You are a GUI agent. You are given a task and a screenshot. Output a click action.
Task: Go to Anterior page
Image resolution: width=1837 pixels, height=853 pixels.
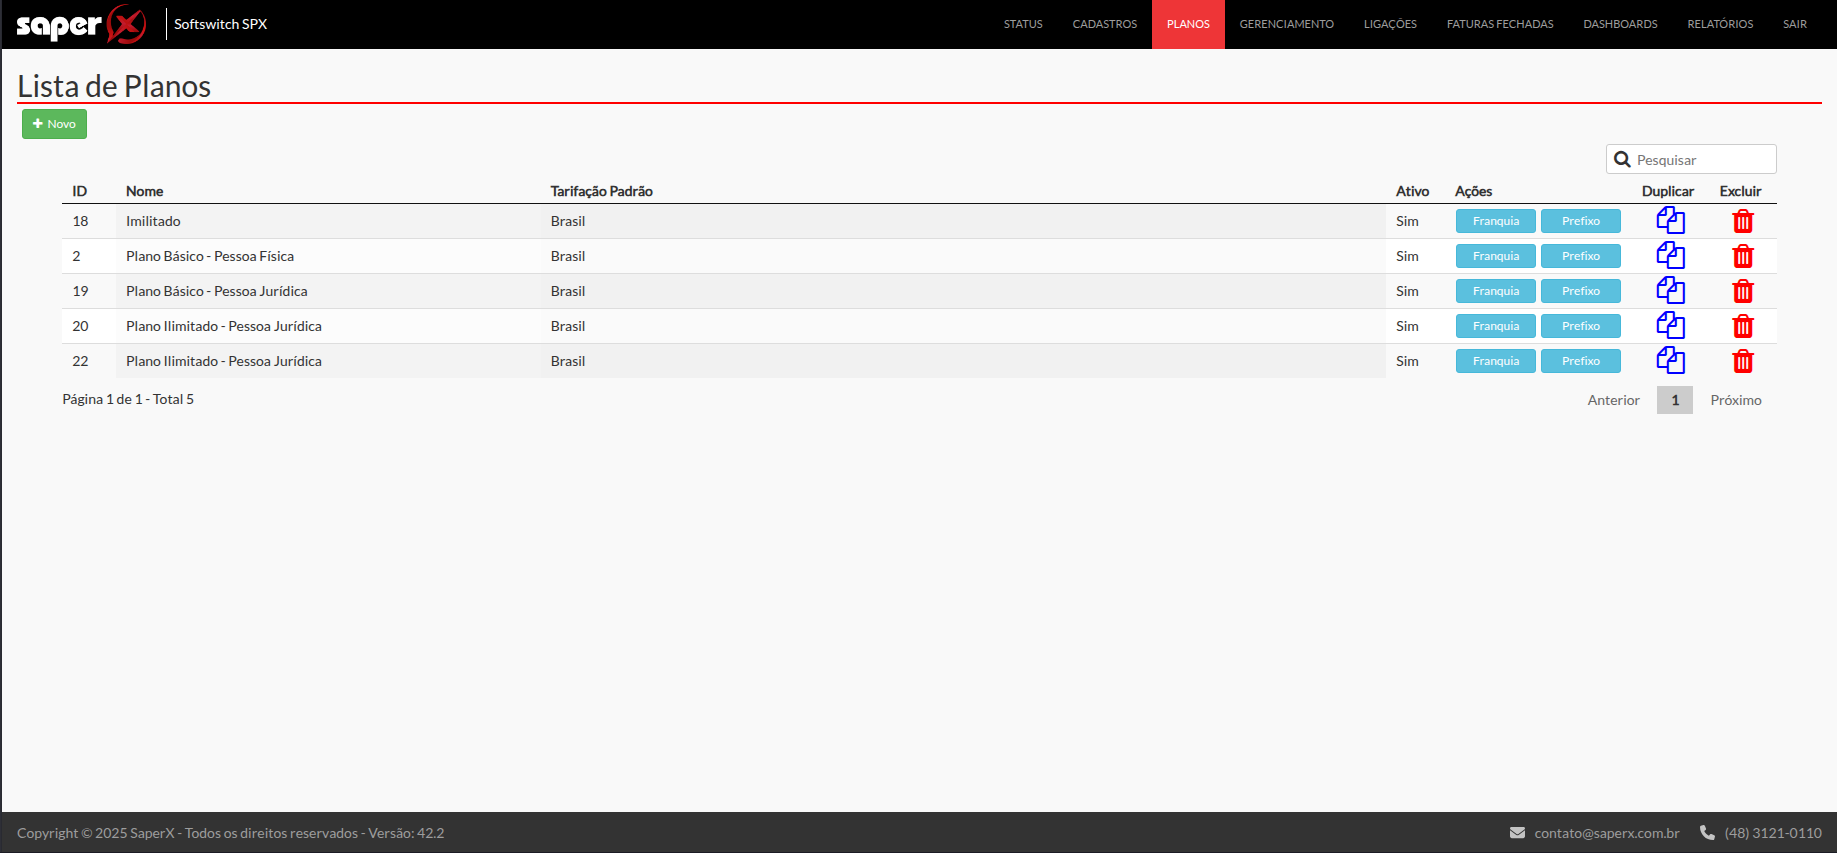(x=1613, y=400)
